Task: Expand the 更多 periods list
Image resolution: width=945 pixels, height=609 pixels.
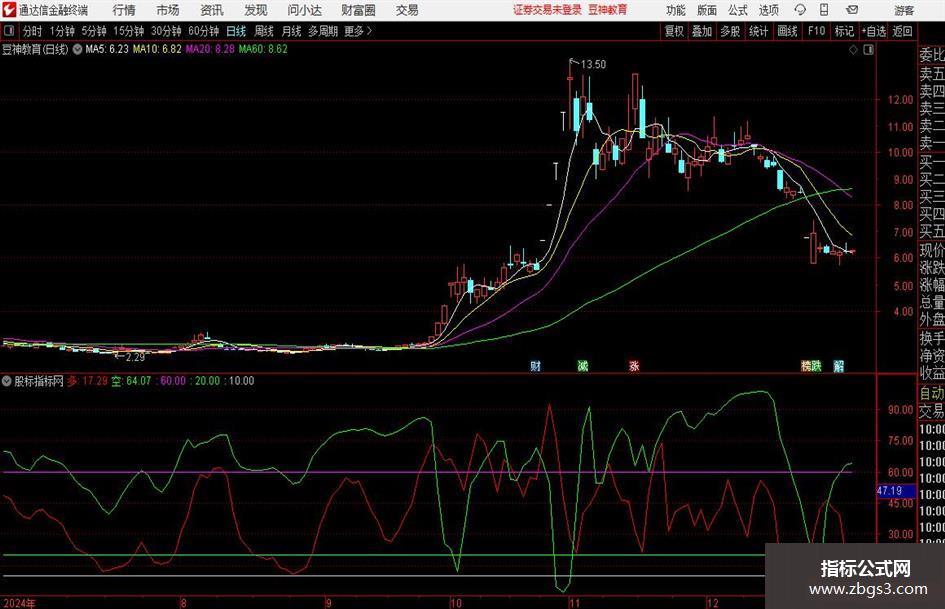Action: point(358,31)
